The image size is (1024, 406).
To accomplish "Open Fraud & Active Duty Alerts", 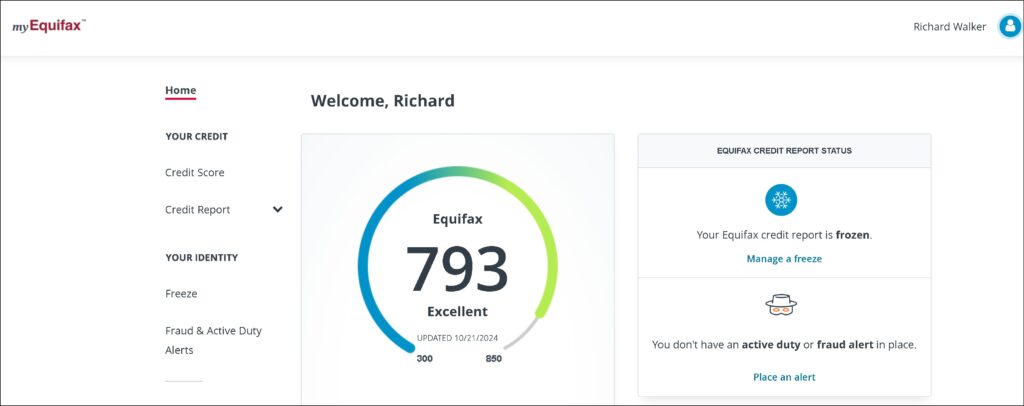I will [x=213, y=340].
